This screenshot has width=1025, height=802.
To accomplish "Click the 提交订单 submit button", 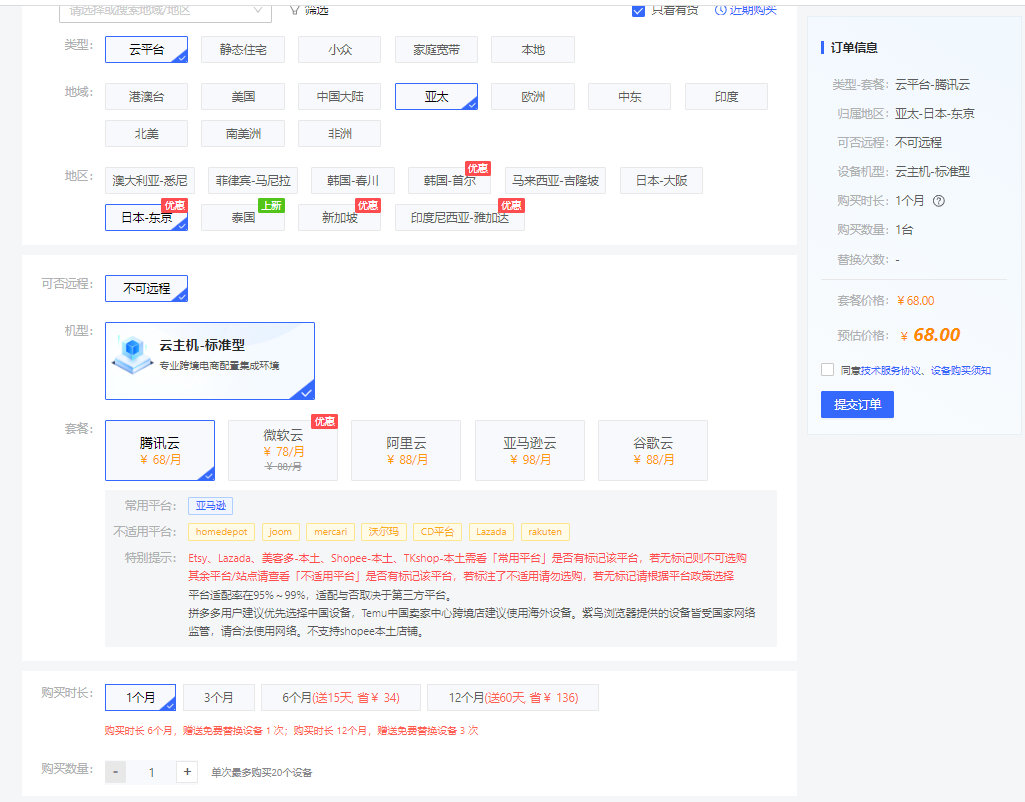I will 857,405.
